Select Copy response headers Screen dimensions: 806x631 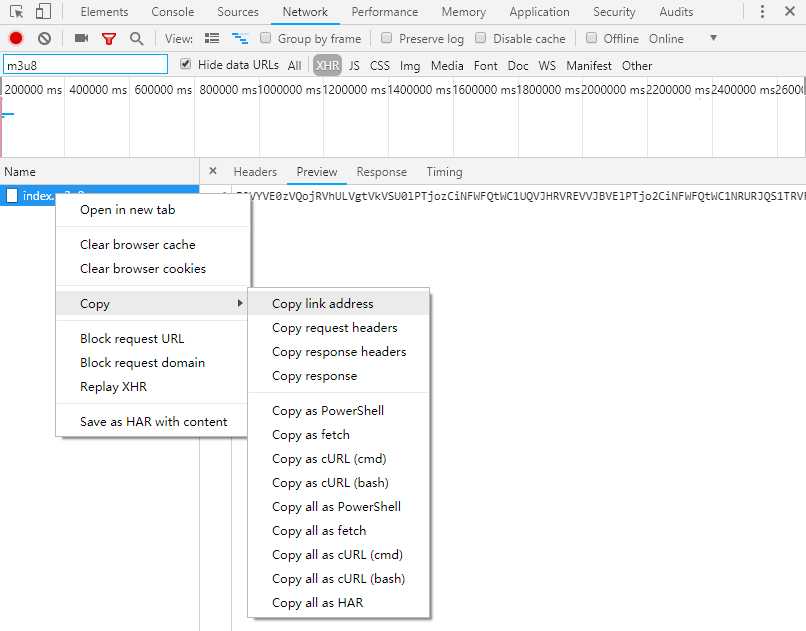click(339, 352)
